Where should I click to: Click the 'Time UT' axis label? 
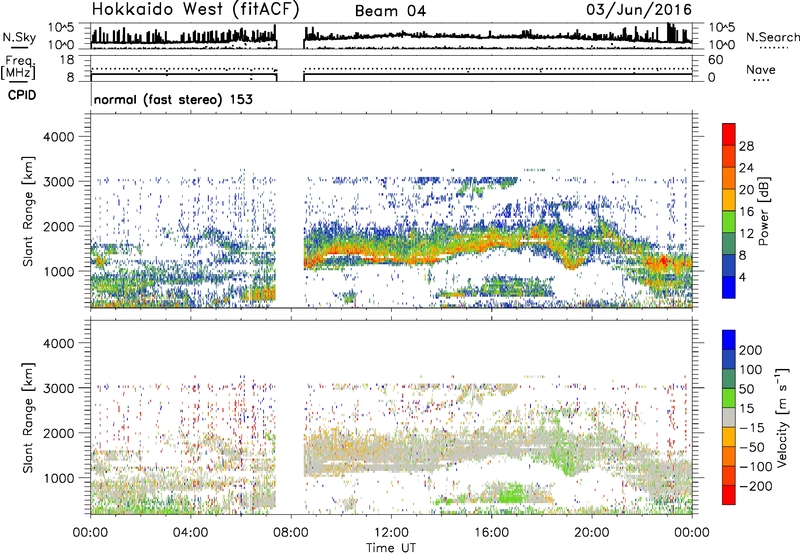tap(391, 548)
